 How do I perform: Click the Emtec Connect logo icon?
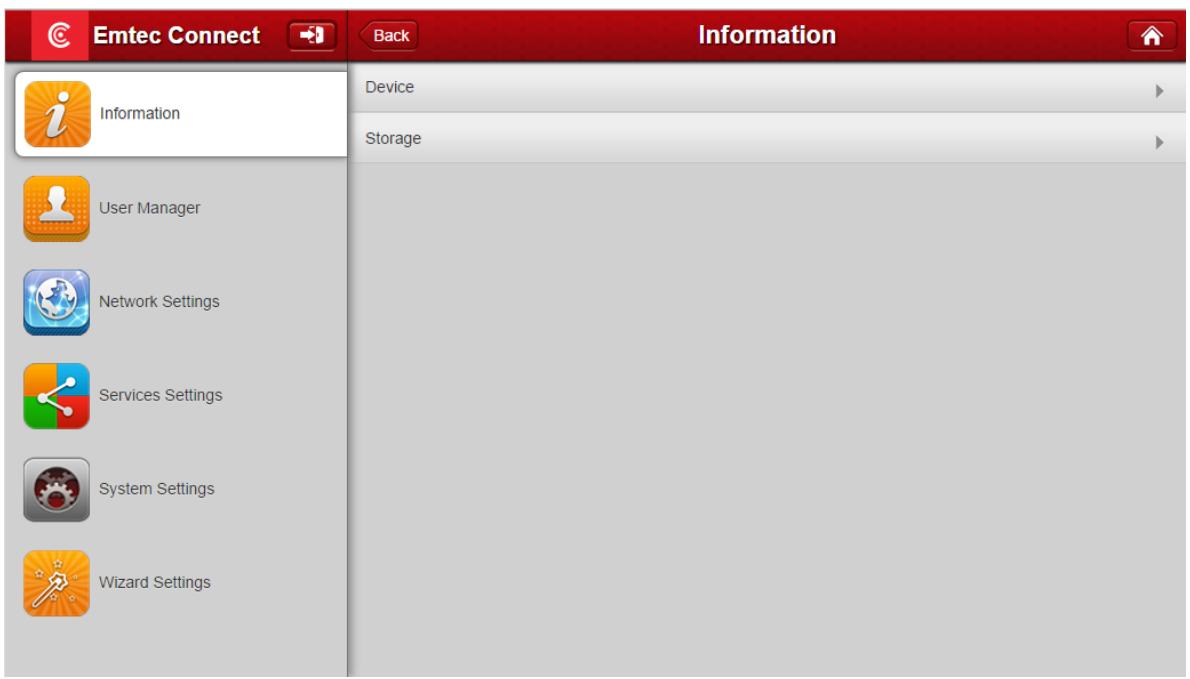(x=59, y=35)
